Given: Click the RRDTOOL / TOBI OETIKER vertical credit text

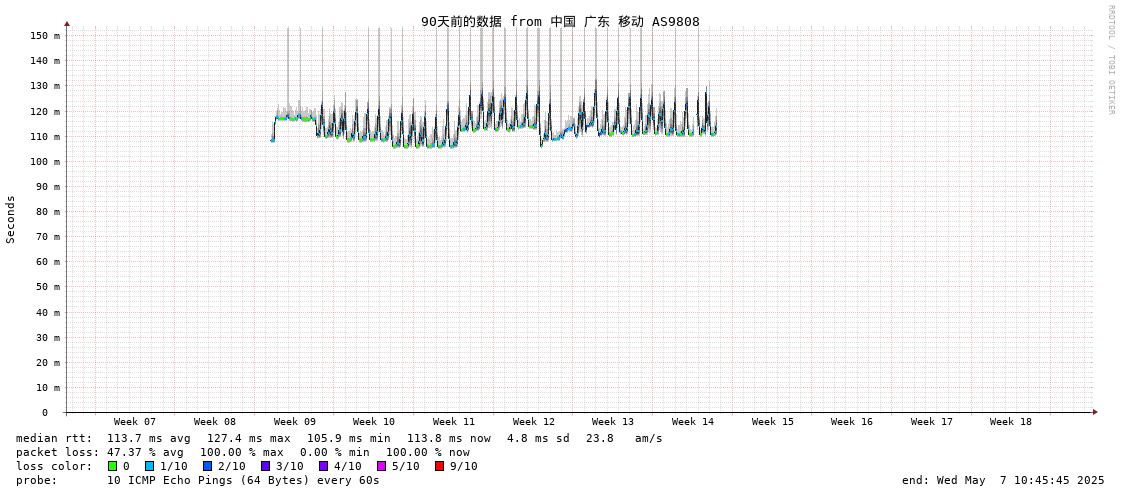Looking at the screenshot, I should (1110, 59).
